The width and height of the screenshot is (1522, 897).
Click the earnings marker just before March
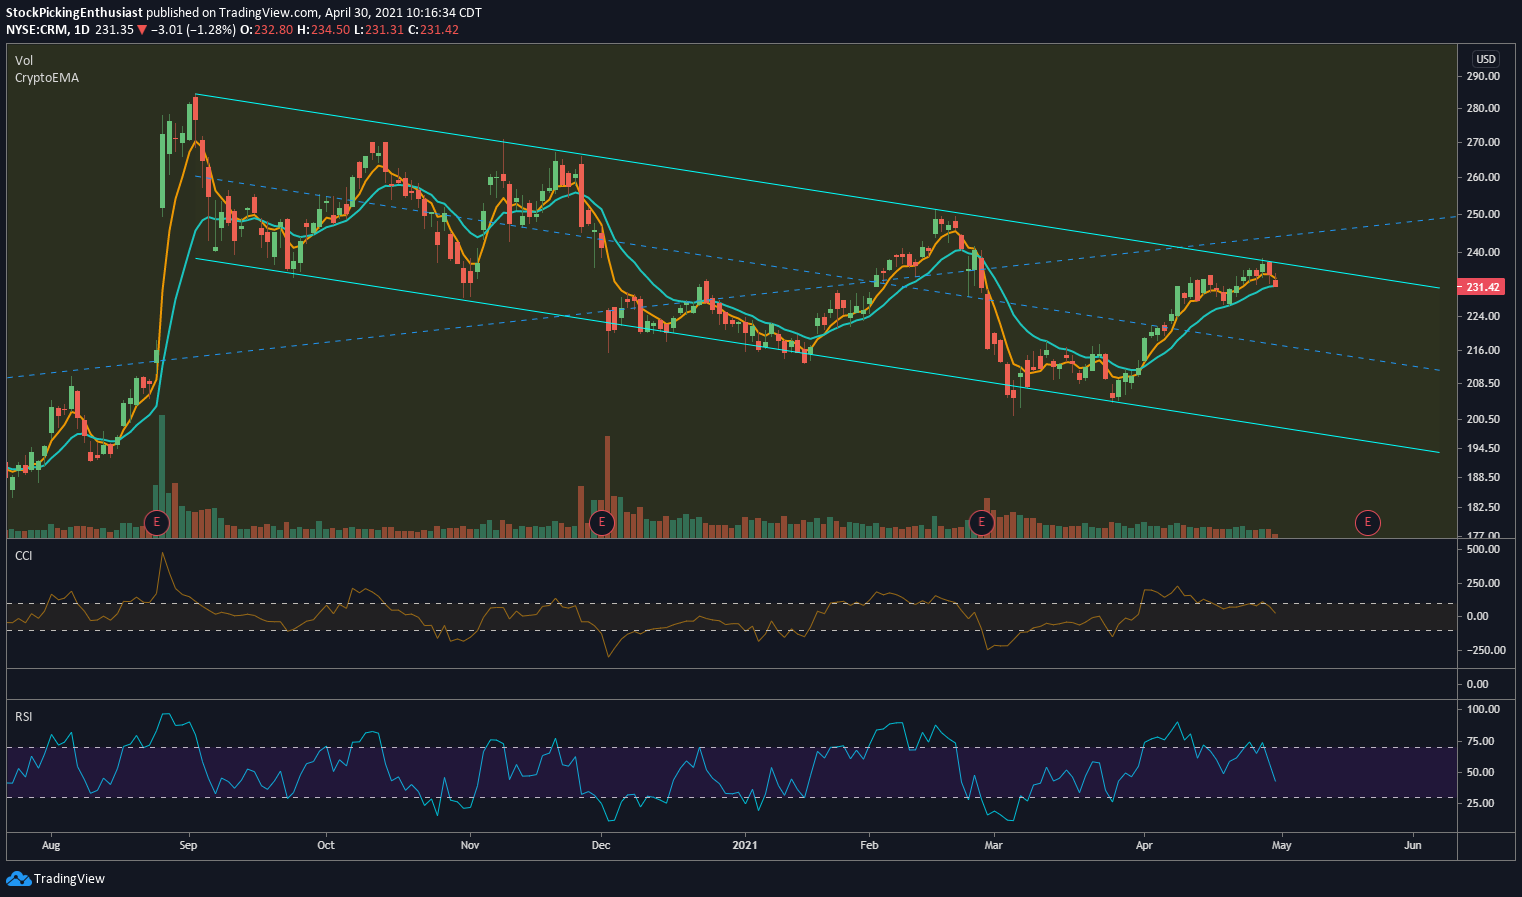(x=982, y=522)
